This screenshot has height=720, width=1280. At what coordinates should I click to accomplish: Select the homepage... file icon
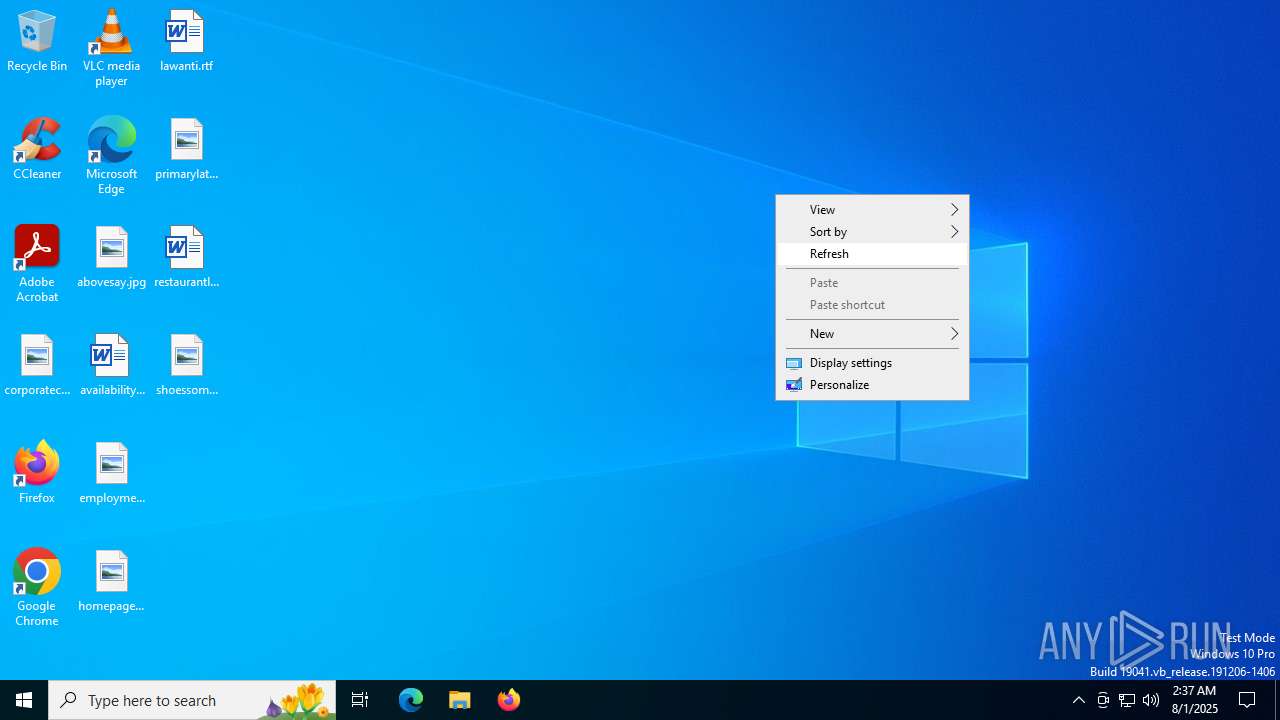pyautogui.click(x=111, y=581)
